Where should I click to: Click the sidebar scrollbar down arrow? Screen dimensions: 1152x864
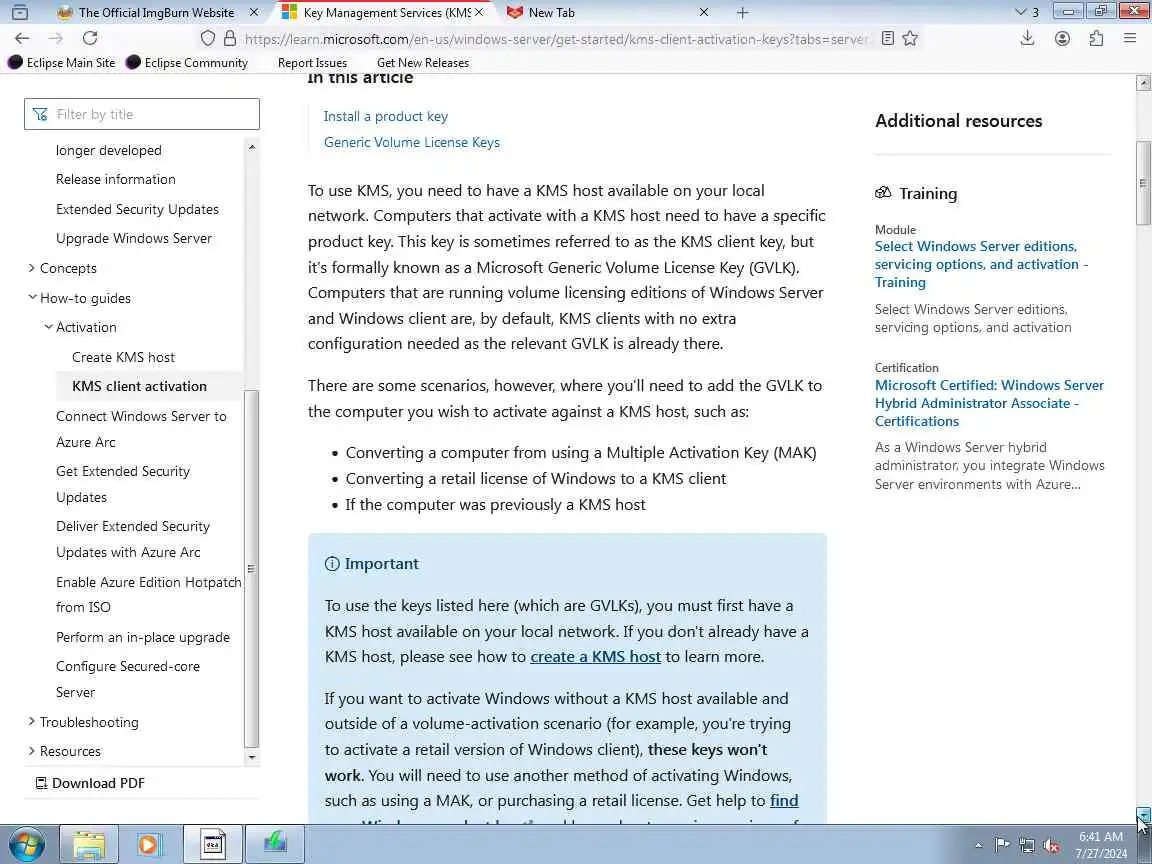point(252,757)
